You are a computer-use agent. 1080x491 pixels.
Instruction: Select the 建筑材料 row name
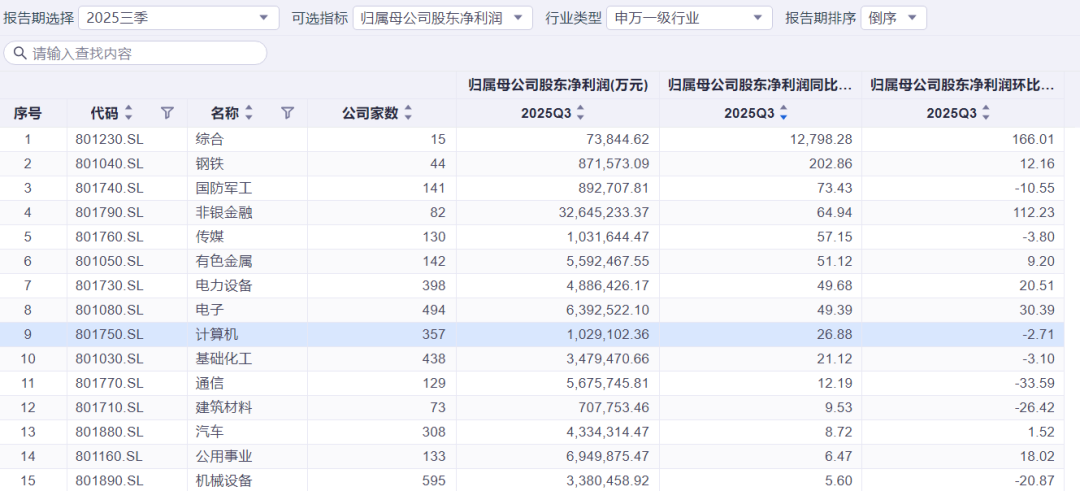pos(224,408)
